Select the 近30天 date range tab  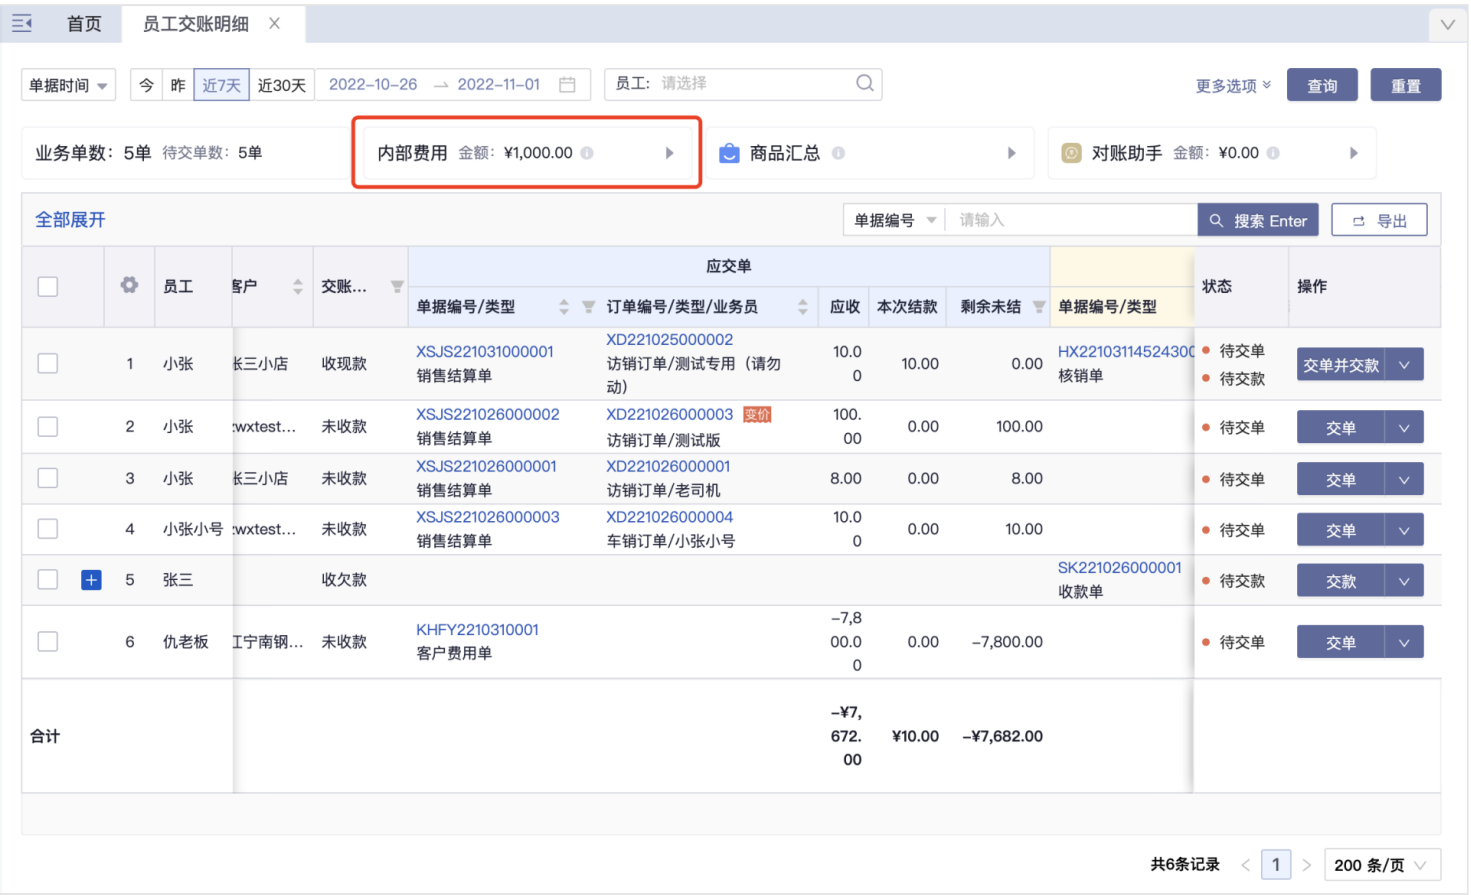coord(282,85)
